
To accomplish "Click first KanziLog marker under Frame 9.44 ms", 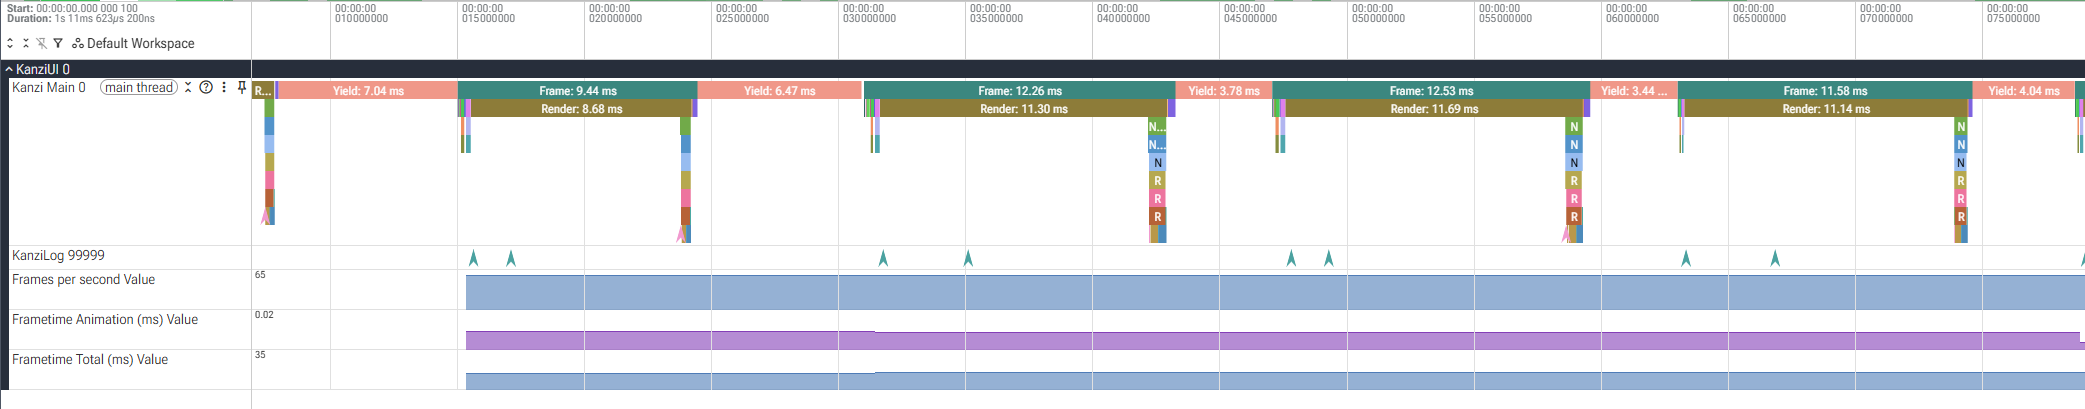I will (x=473, y=258).
